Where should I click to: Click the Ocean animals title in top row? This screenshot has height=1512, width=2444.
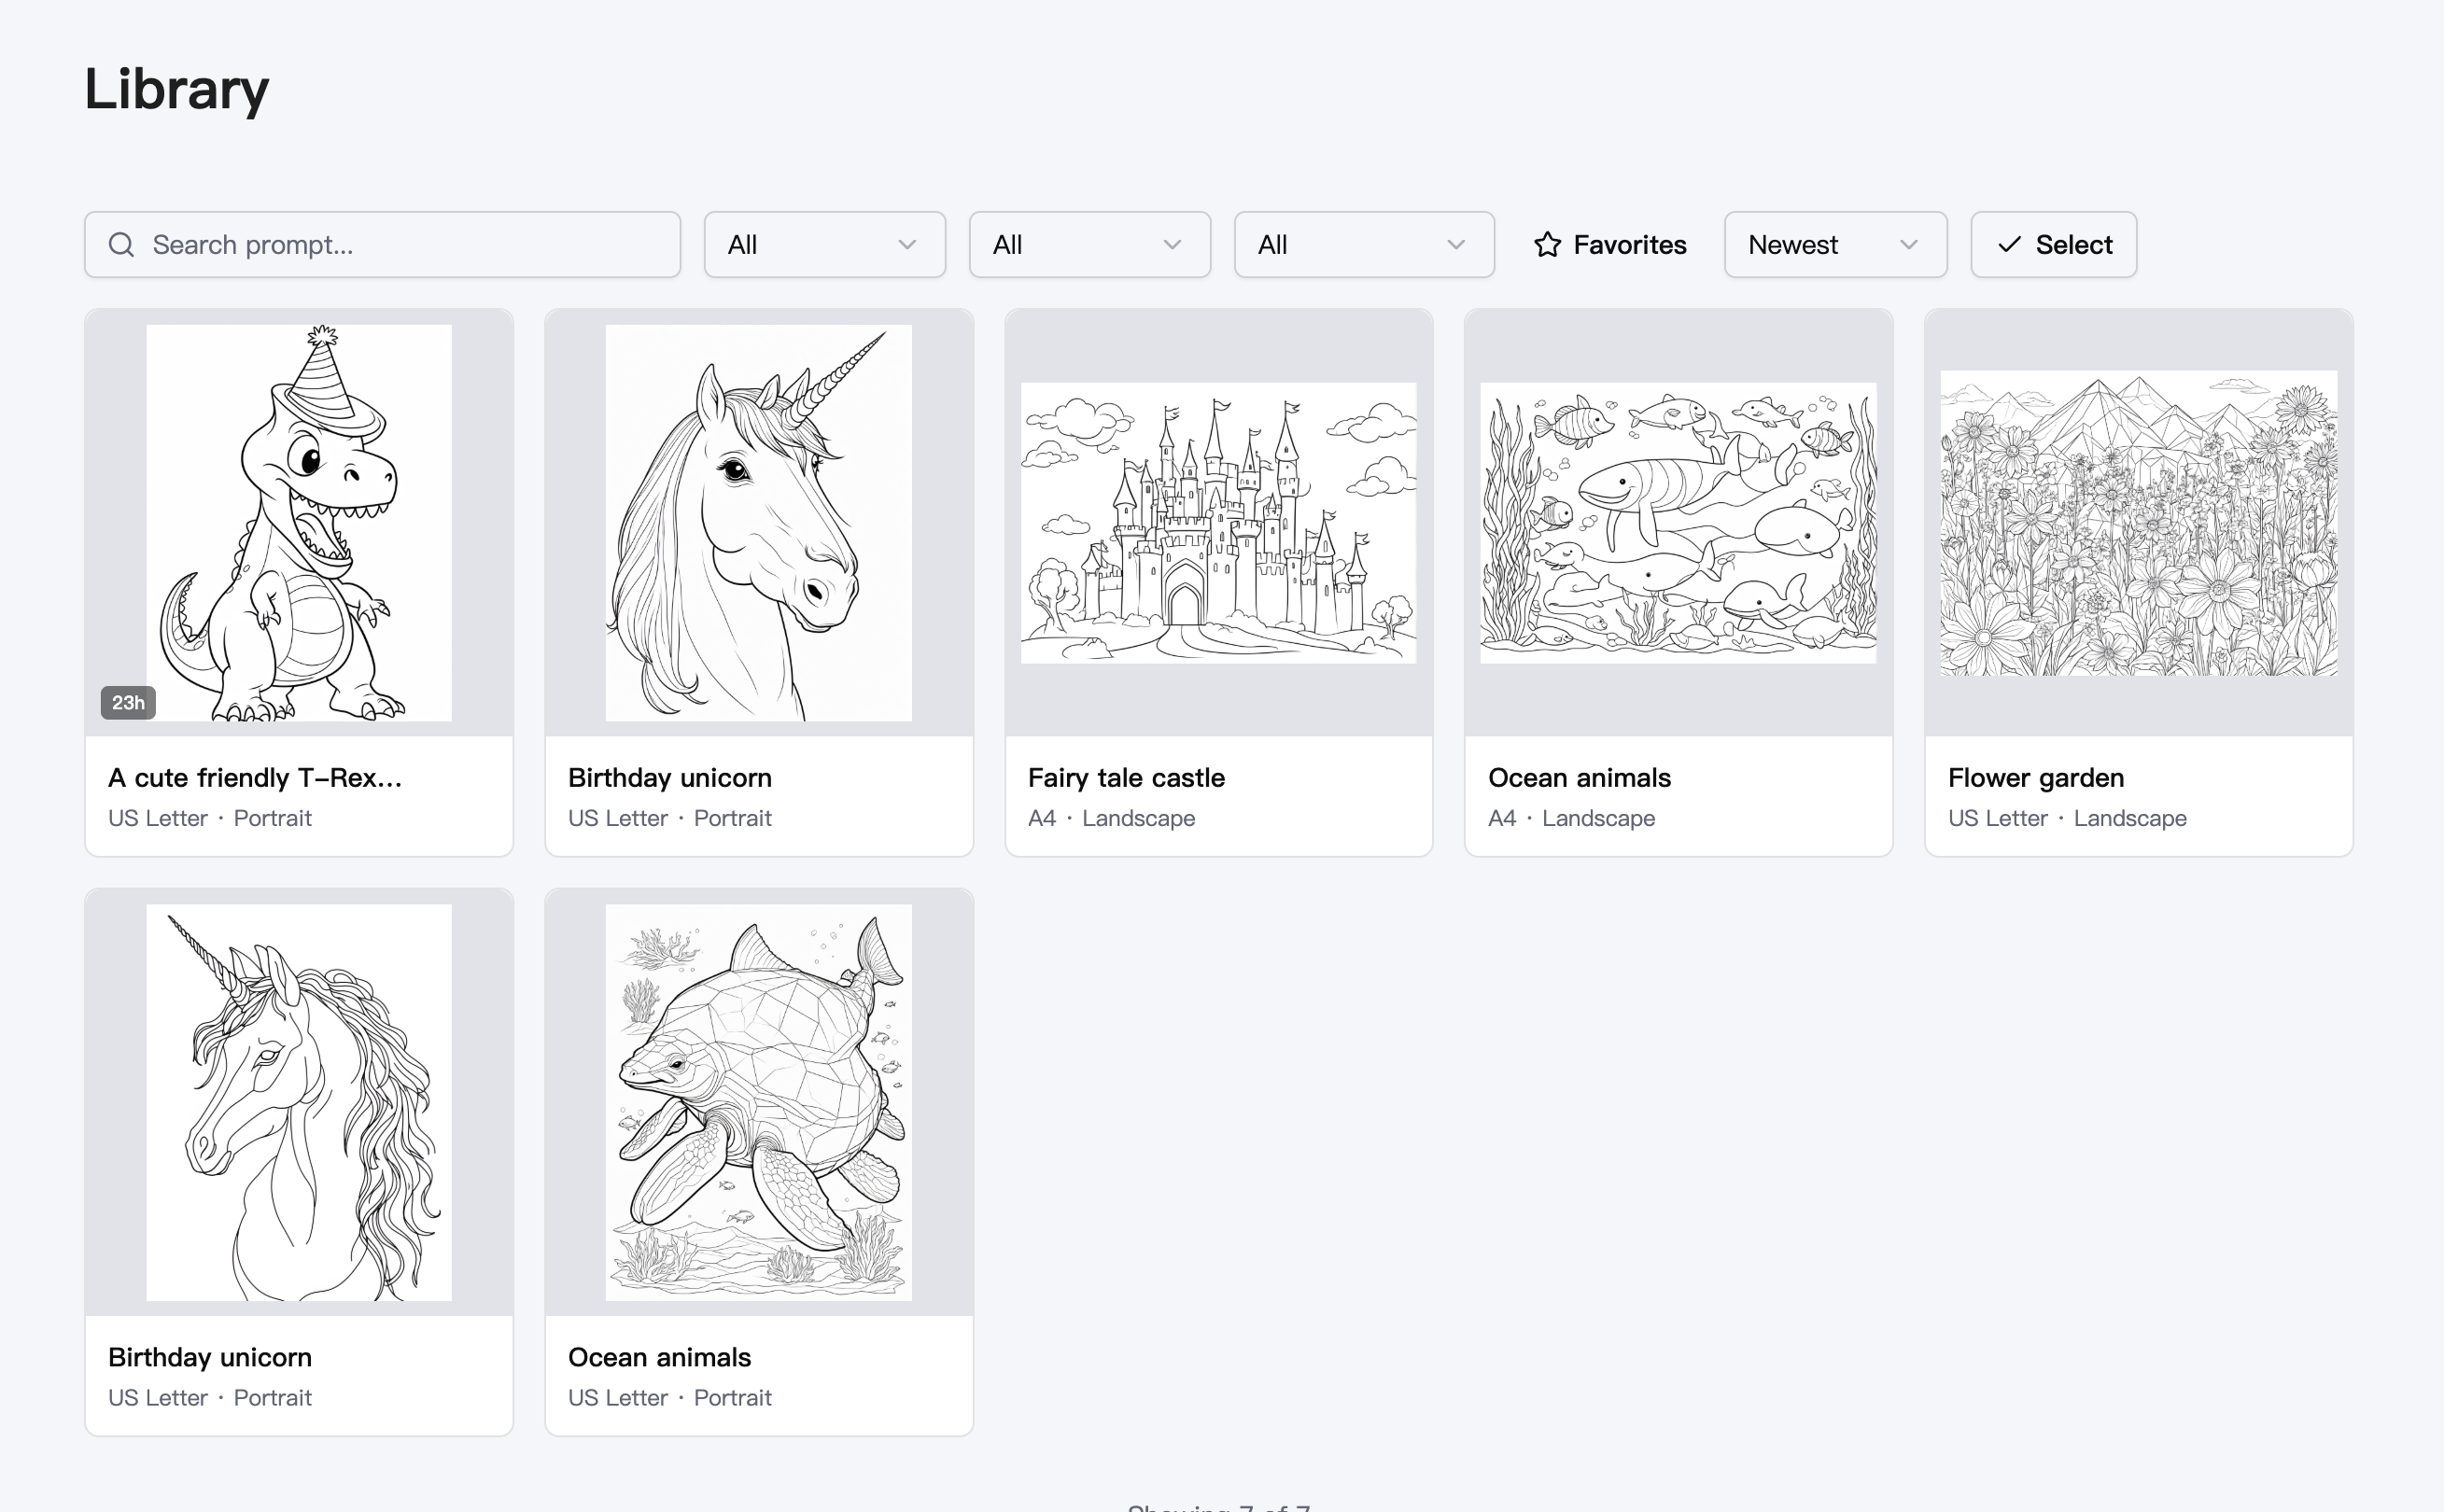(x=1579, y=777)
